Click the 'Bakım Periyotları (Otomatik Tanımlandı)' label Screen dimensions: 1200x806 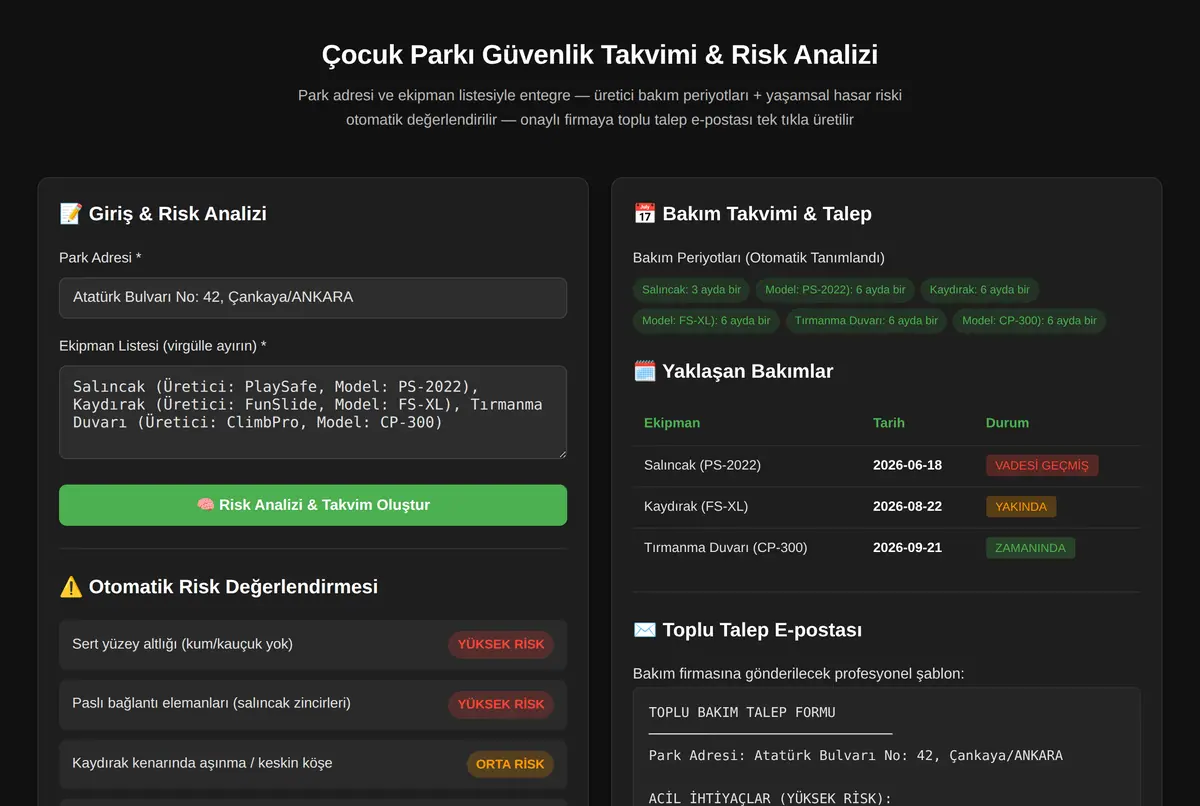click(759, 258)
